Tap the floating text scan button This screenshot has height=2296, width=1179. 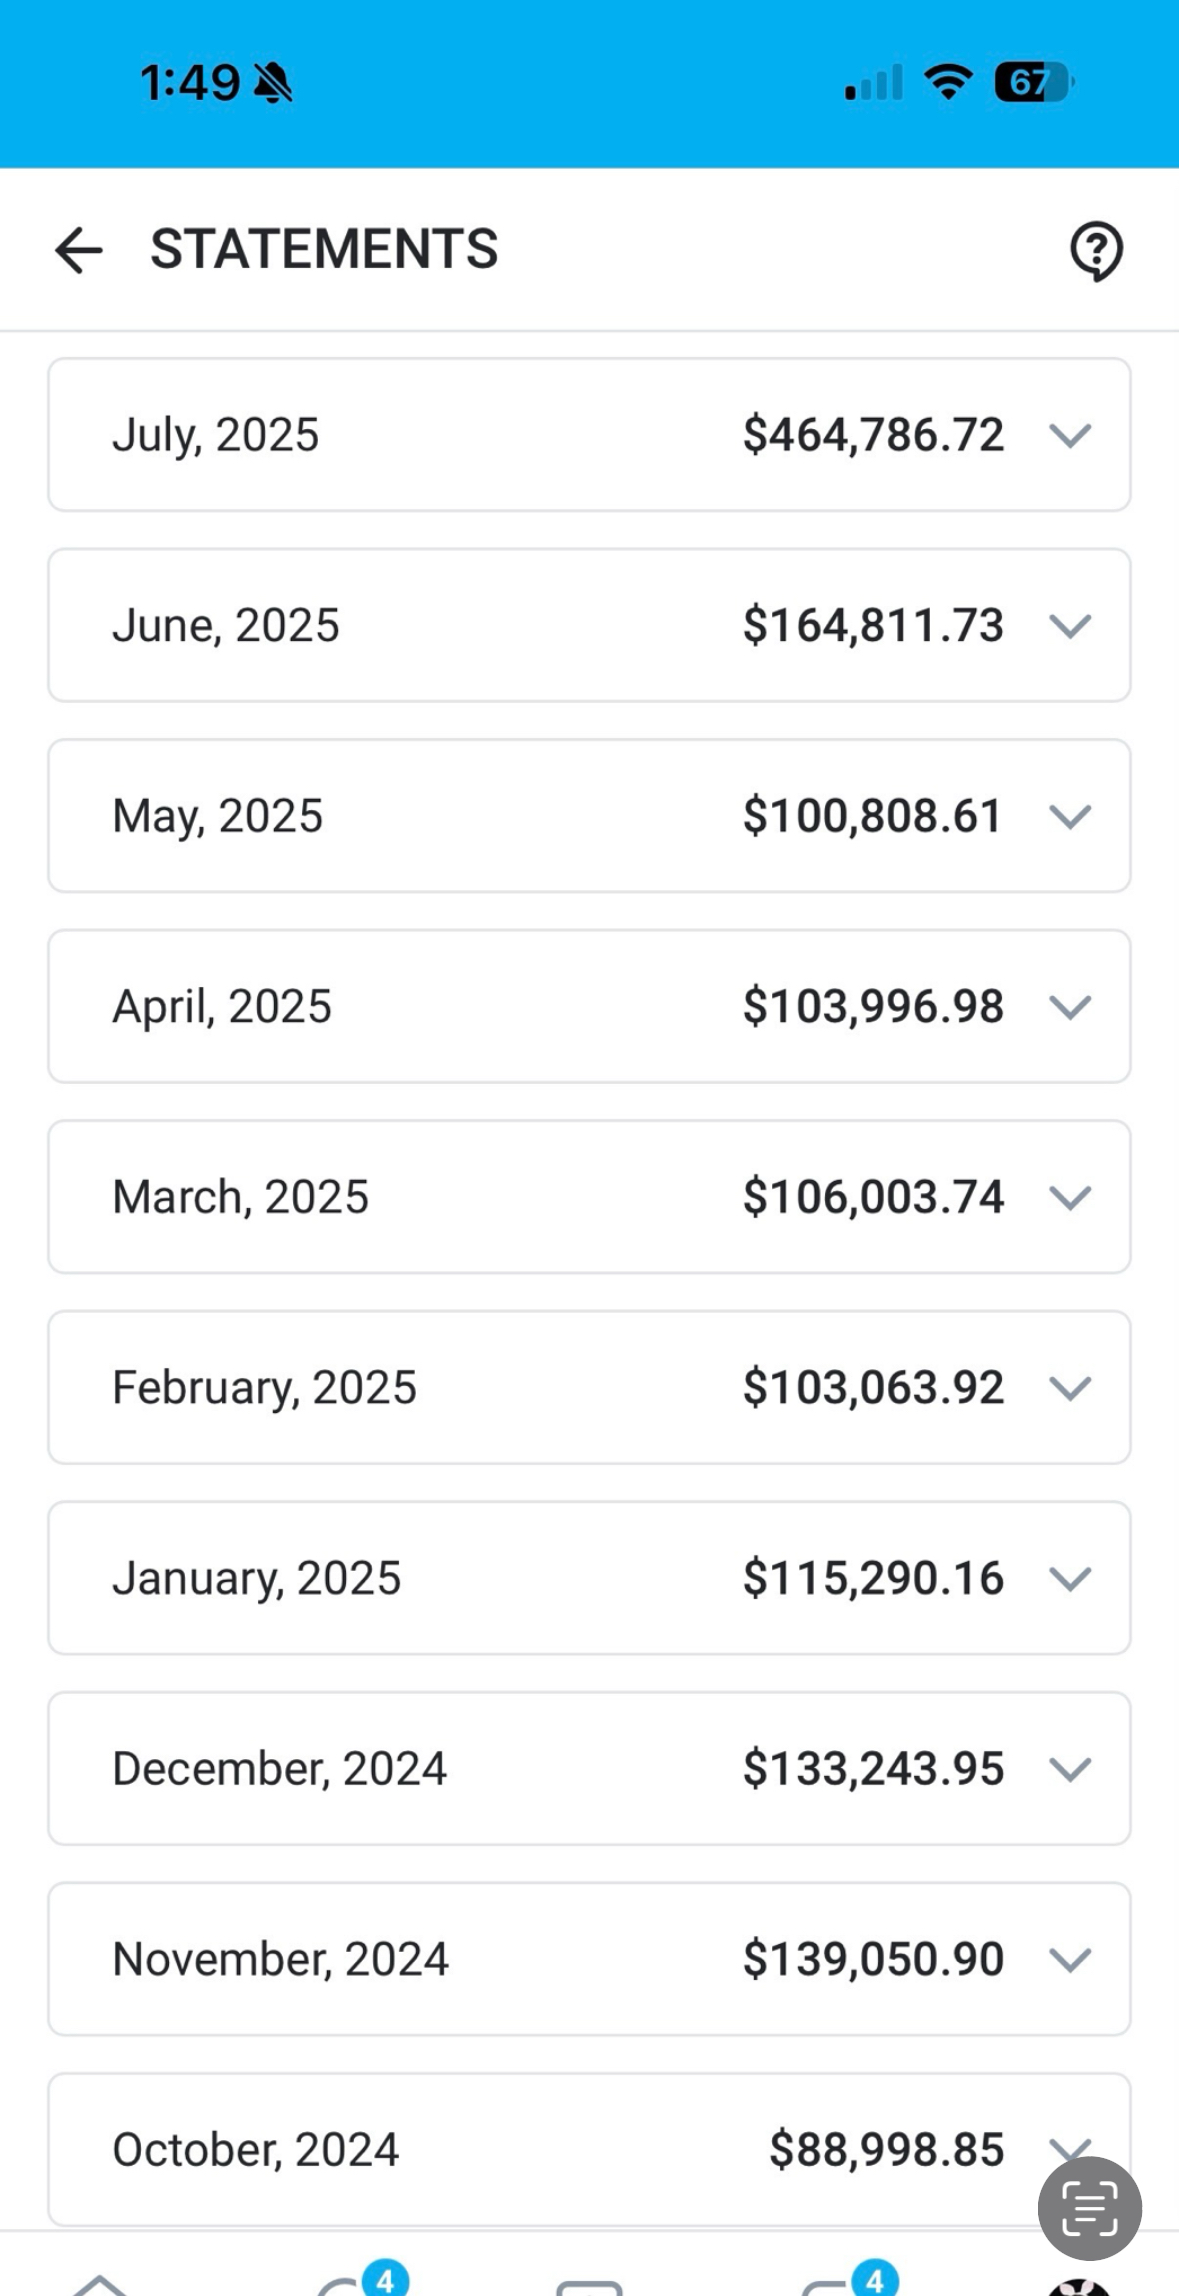coord(1089,2208)
